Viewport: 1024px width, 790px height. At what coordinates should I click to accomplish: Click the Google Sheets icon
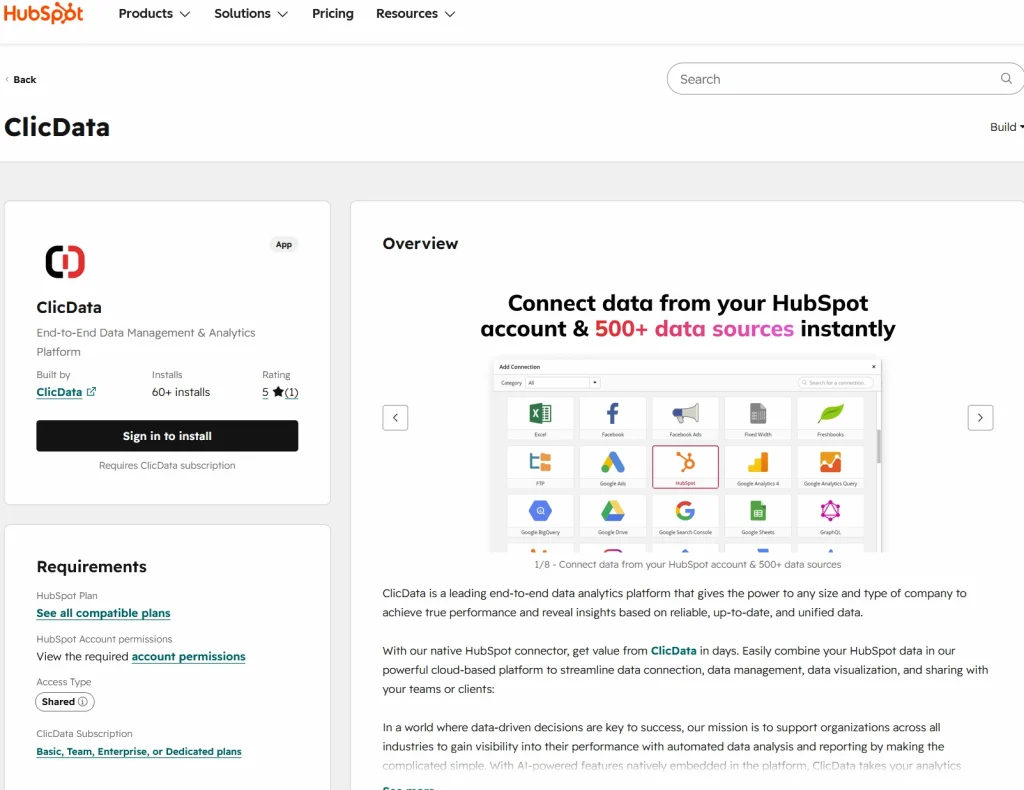[758, 511]
